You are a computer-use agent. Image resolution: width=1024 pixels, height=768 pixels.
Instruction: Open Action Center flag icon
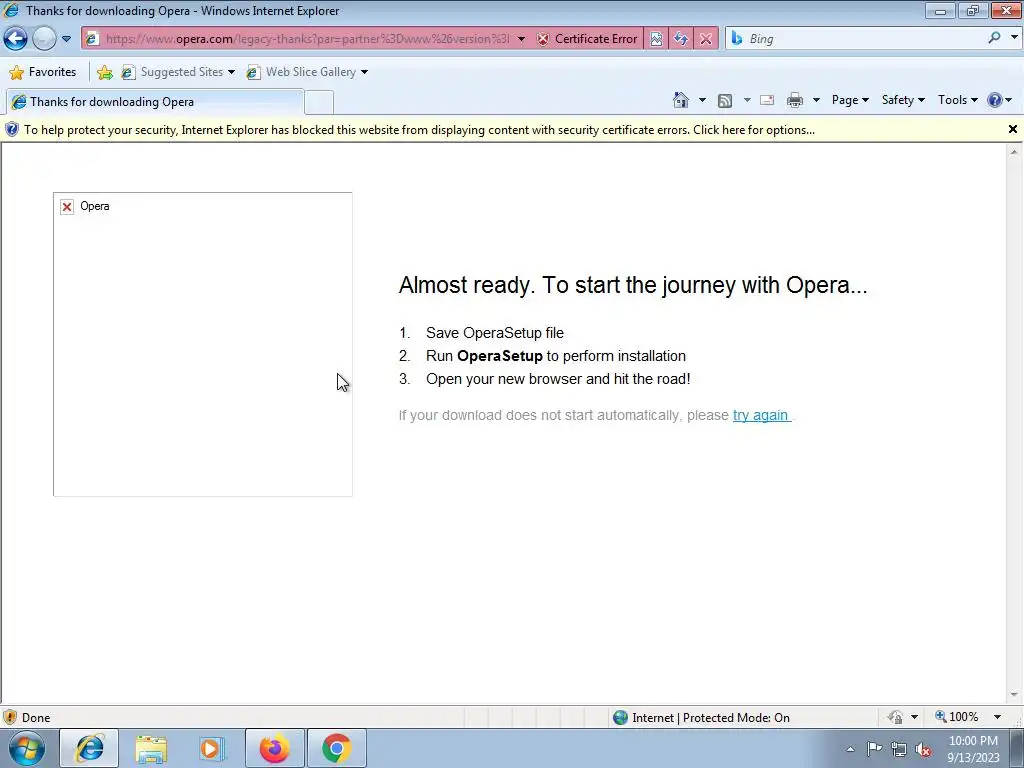pos(874,749)
